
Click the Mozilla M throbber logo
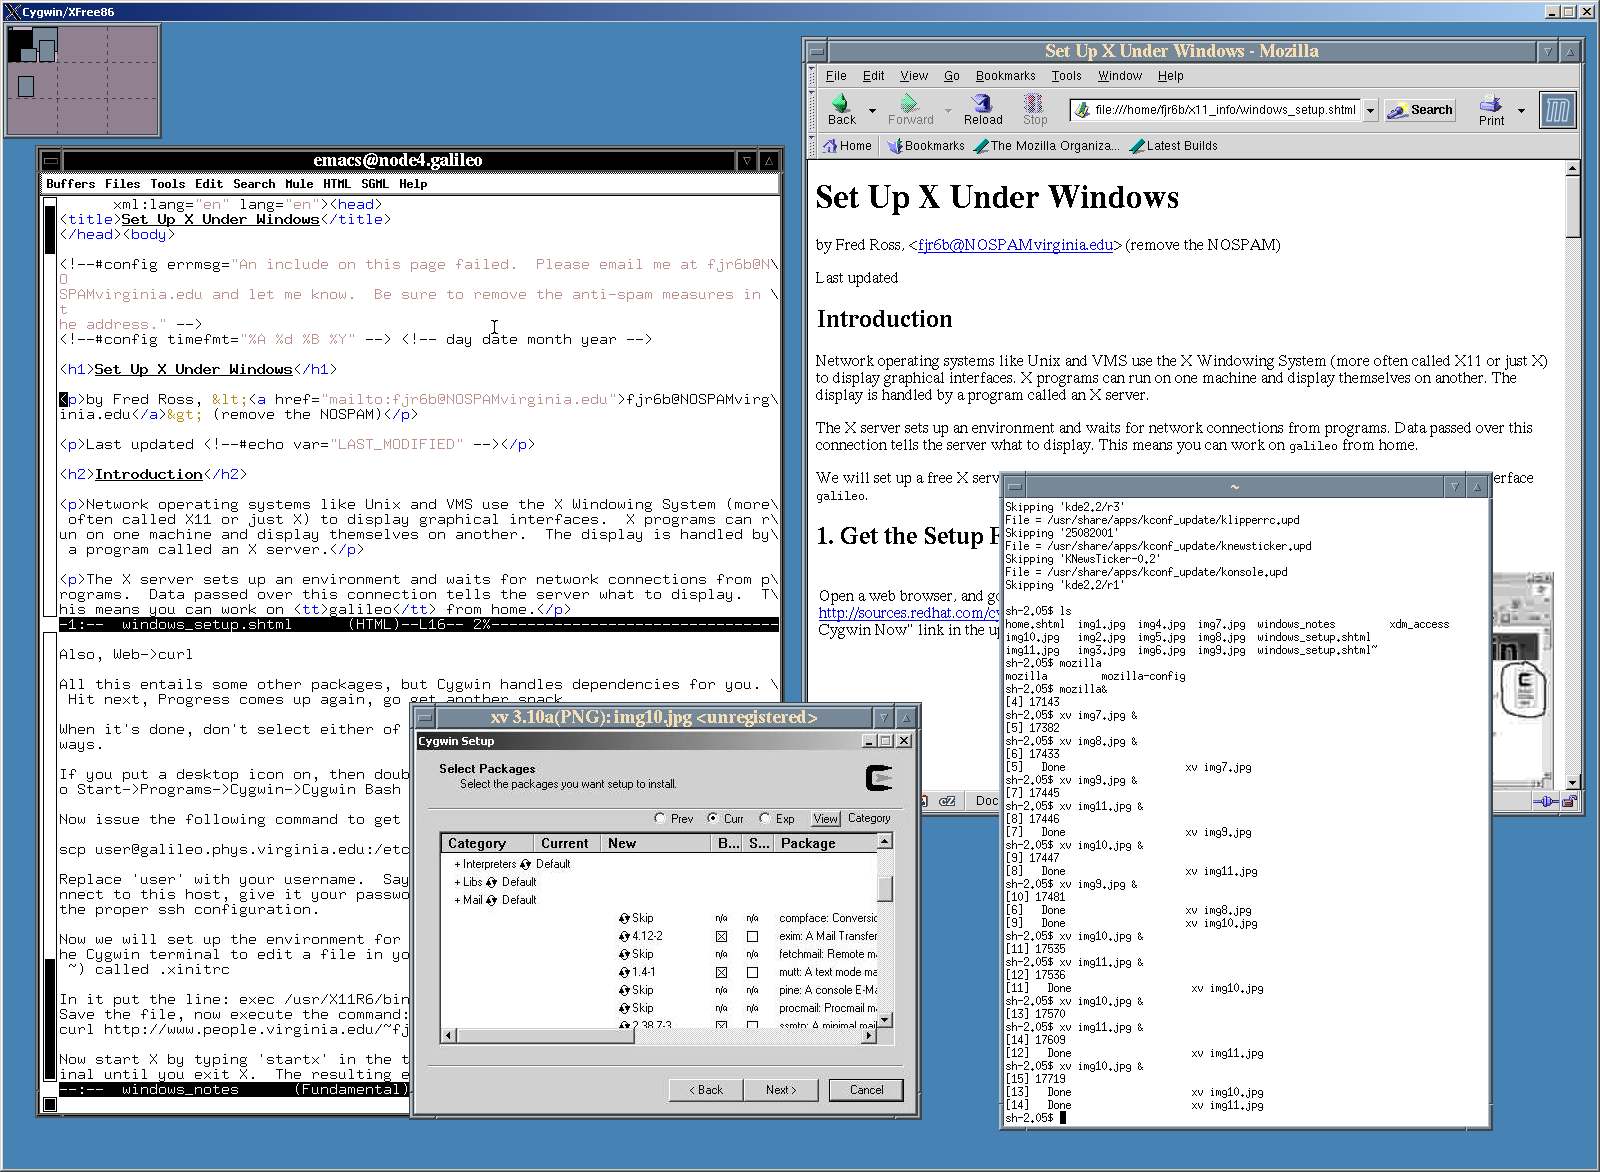point(1557,109)
